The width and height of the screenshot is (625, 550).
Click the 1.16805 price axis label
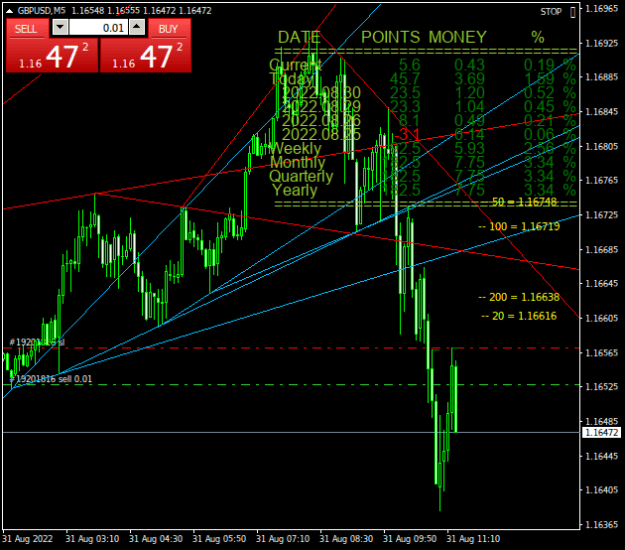(x=601, y=146)
